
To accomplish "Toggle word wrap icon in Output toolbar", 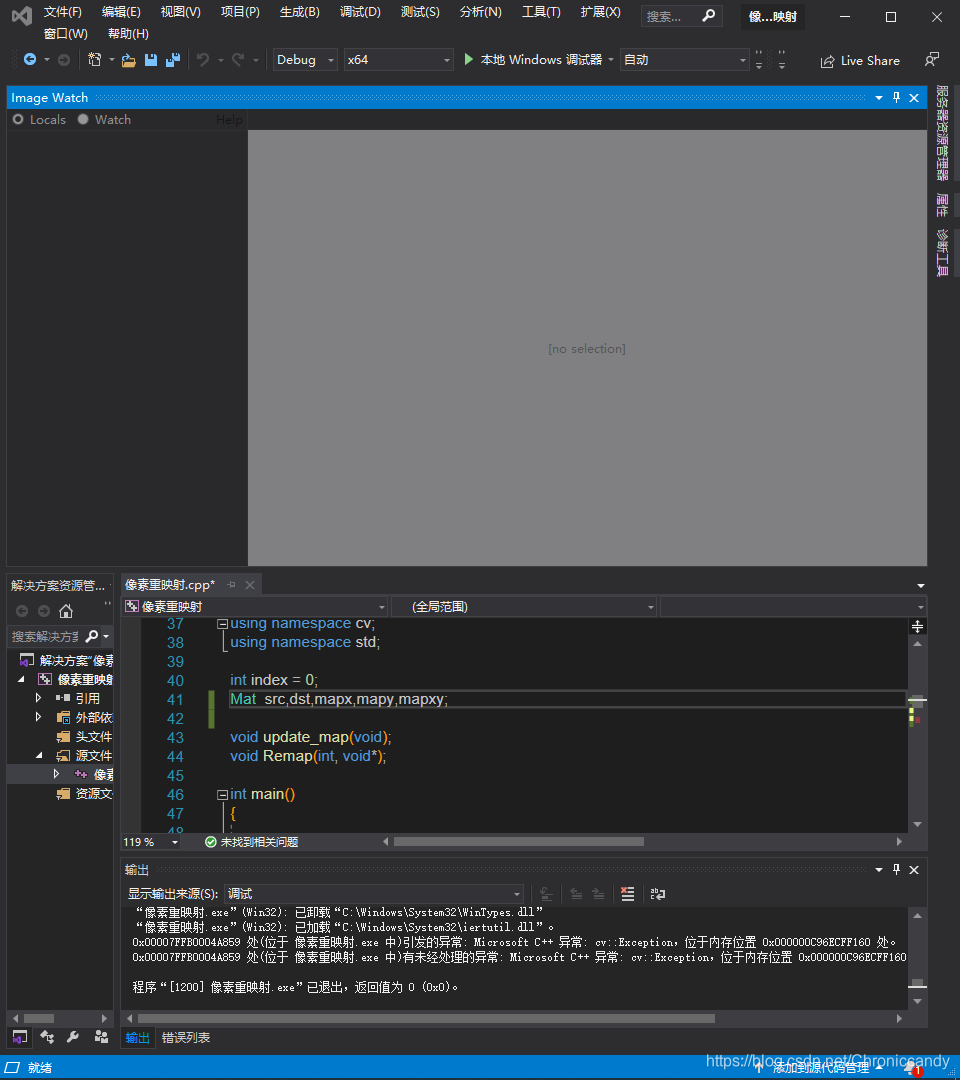I will point(658,894).
